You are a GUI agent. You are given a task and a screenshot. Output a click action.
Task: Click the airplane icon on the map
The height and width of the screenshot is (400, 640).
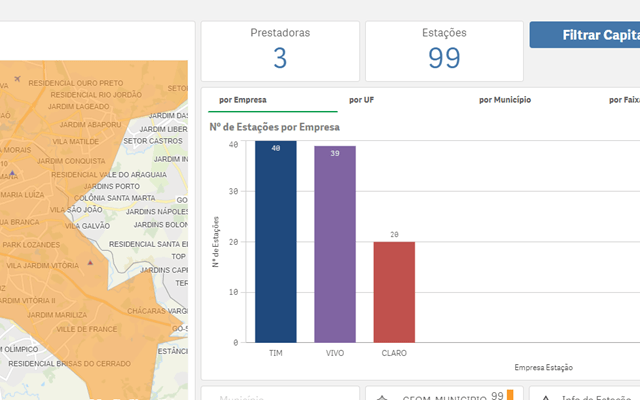coord(17,78)
